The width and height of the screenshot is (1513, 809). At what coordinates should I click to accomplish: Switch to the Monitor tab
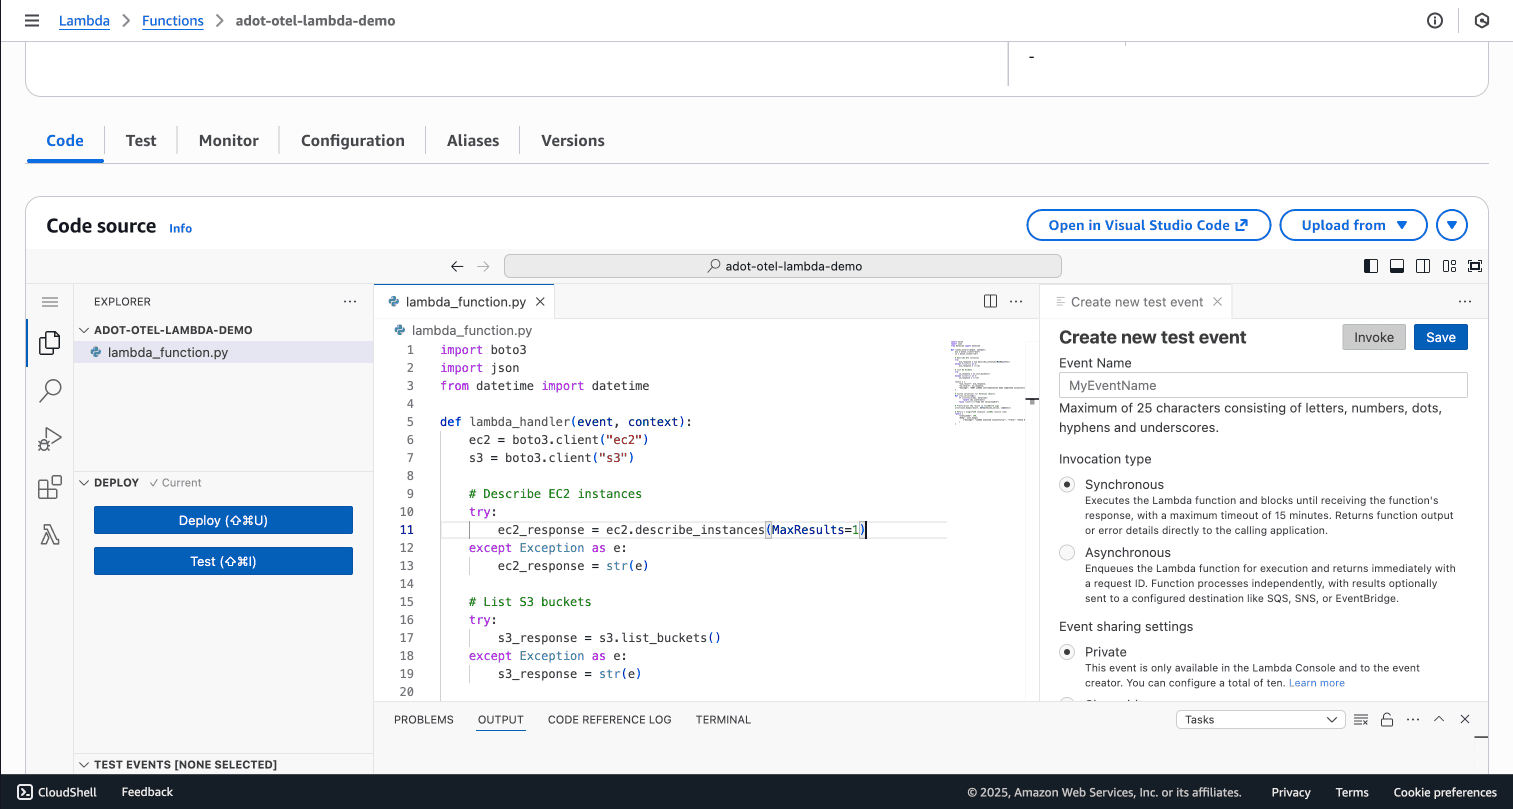click(x=228, y=140)
